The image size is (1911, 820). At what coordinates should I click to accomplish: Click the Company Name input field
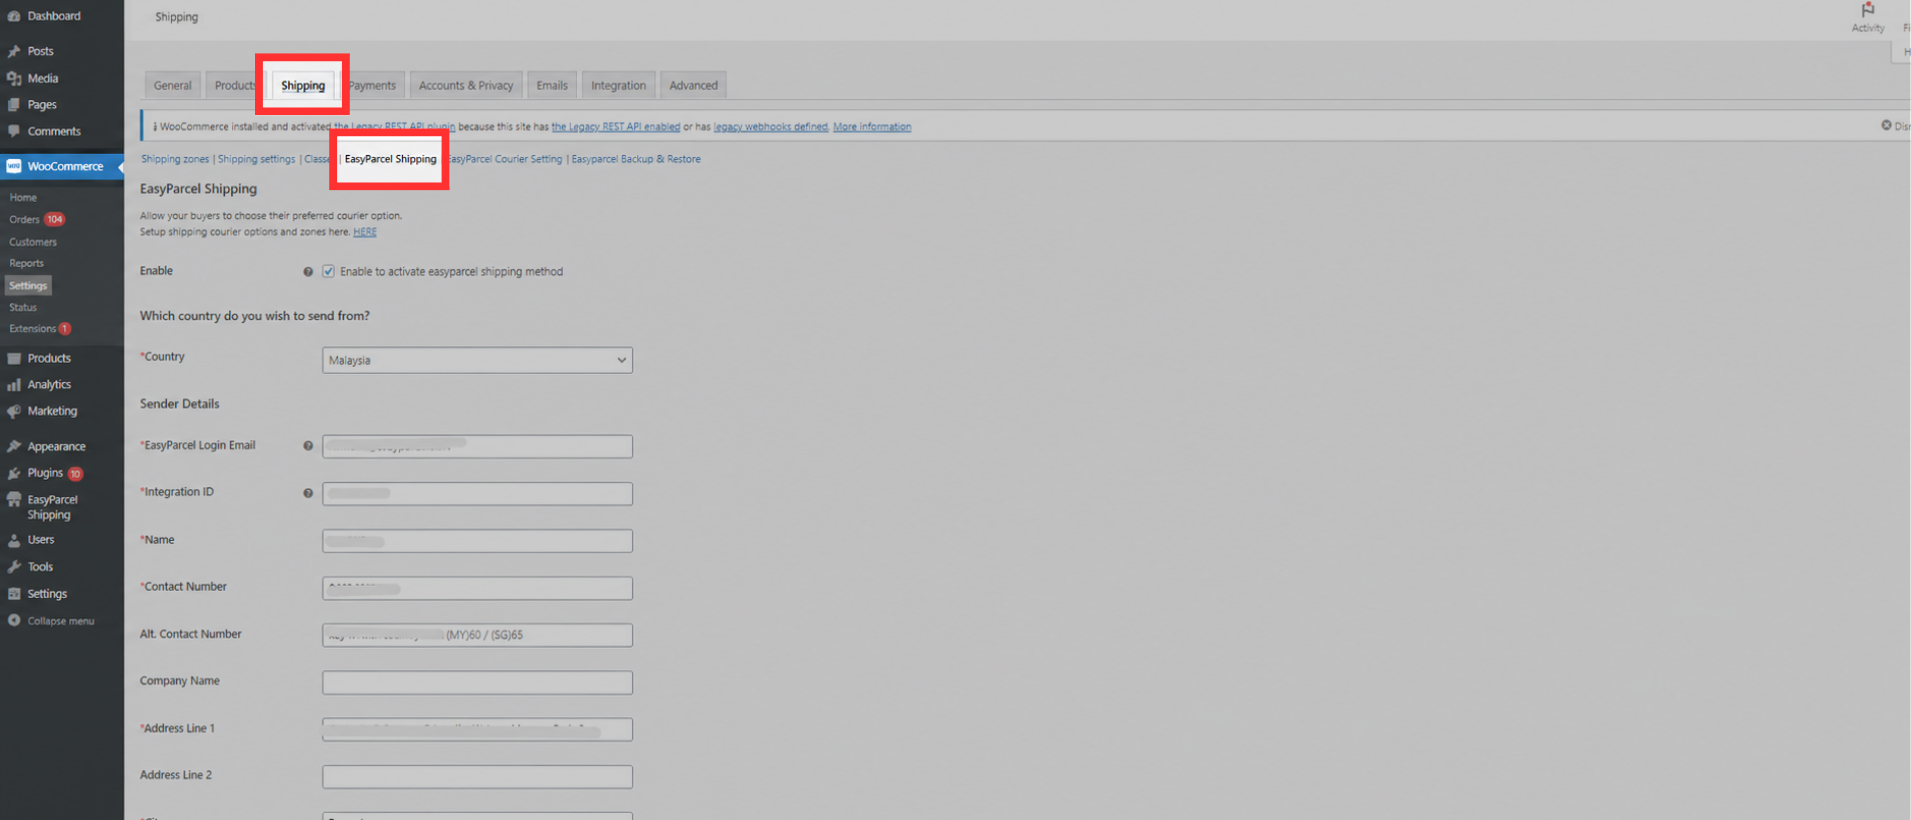(x=477, y=683)
